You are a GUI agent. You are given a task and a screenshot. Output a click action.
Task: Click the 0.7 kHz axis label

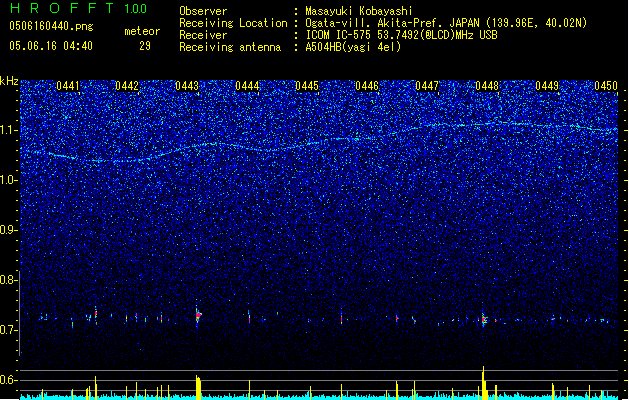click(9, 330)
